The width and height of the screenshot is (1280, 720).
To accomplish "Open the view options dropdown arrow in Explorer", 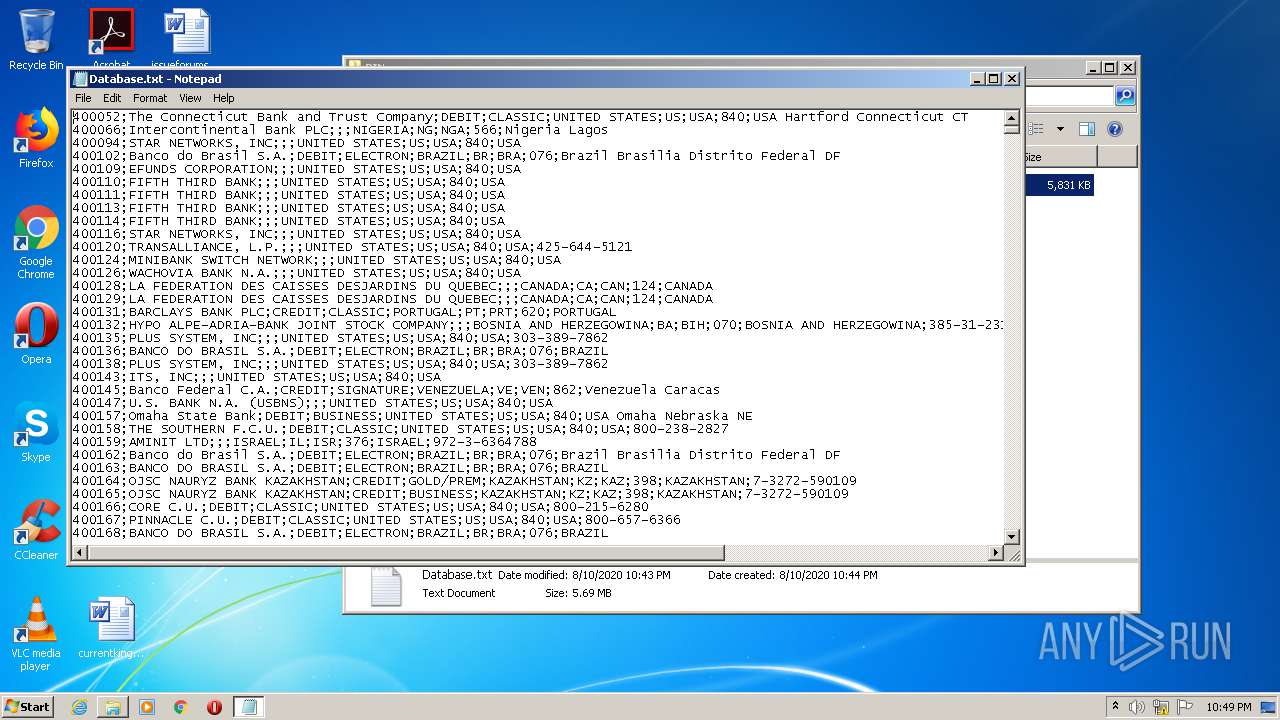I will (x=1059, y=129).
